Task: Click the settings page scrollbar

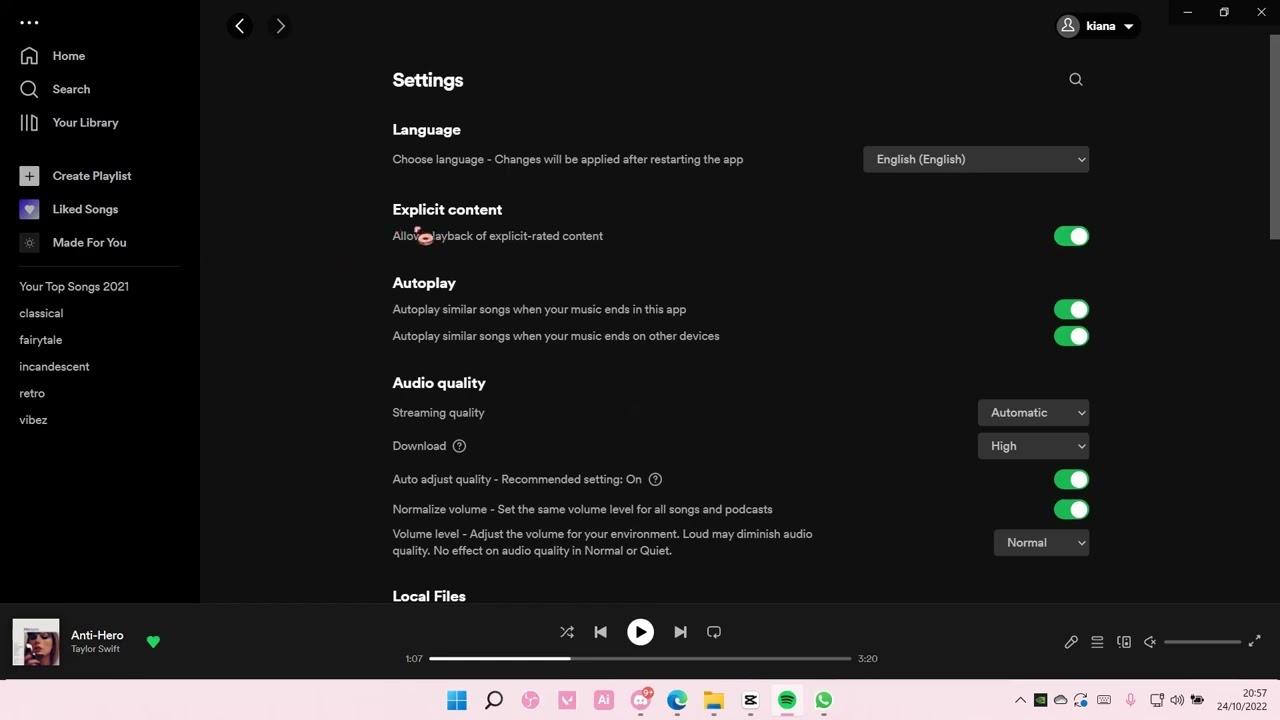Action: coord(1274,138)
